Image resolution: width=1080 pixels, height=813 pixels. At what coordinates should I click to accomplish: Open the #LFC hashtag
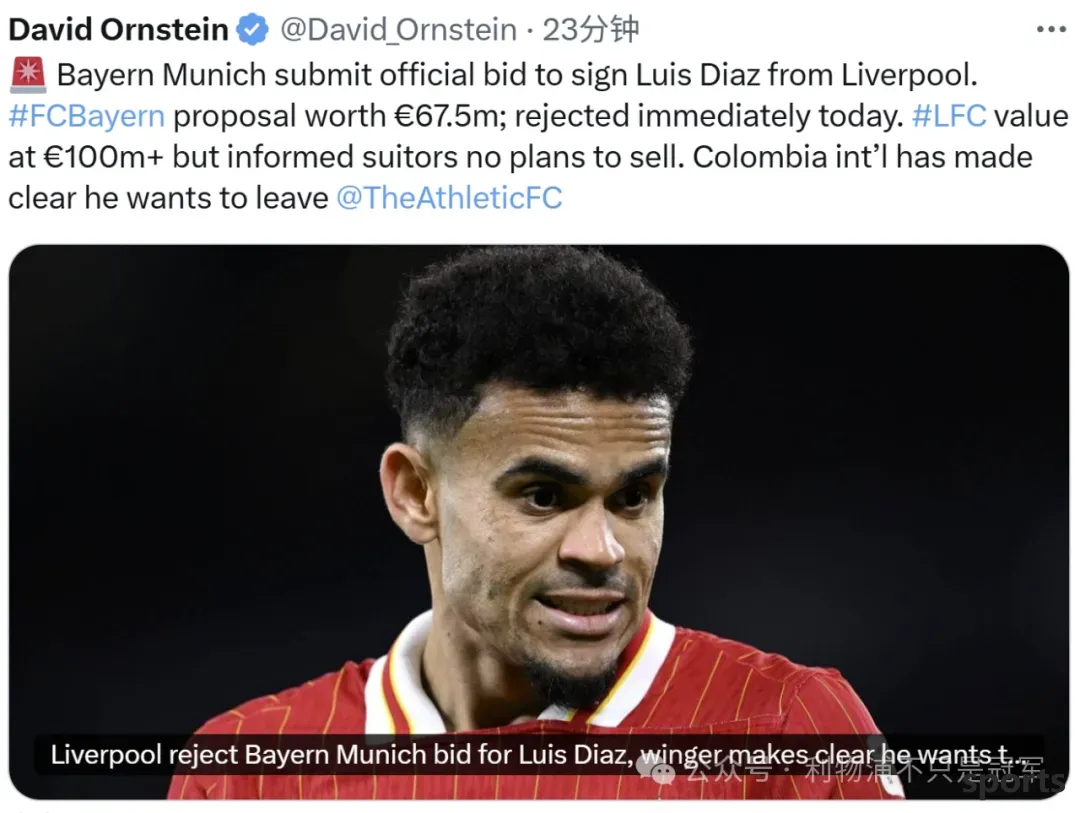(x=948, y=116)
